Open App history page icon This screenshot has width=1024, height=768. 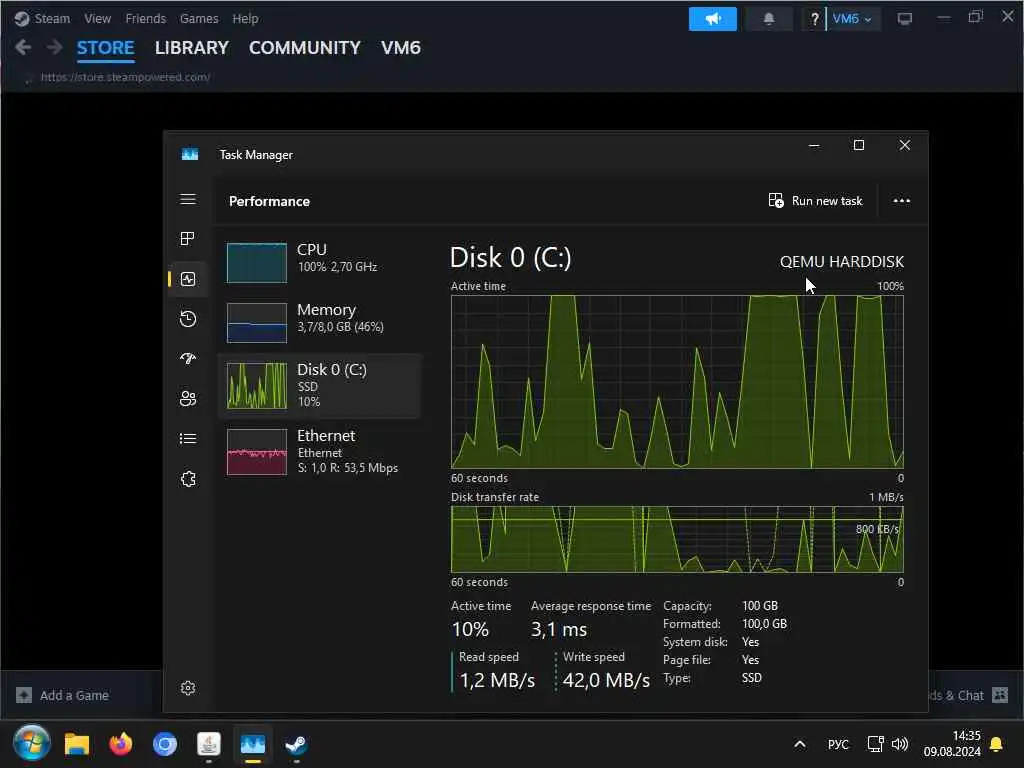(x=188, y=319)
